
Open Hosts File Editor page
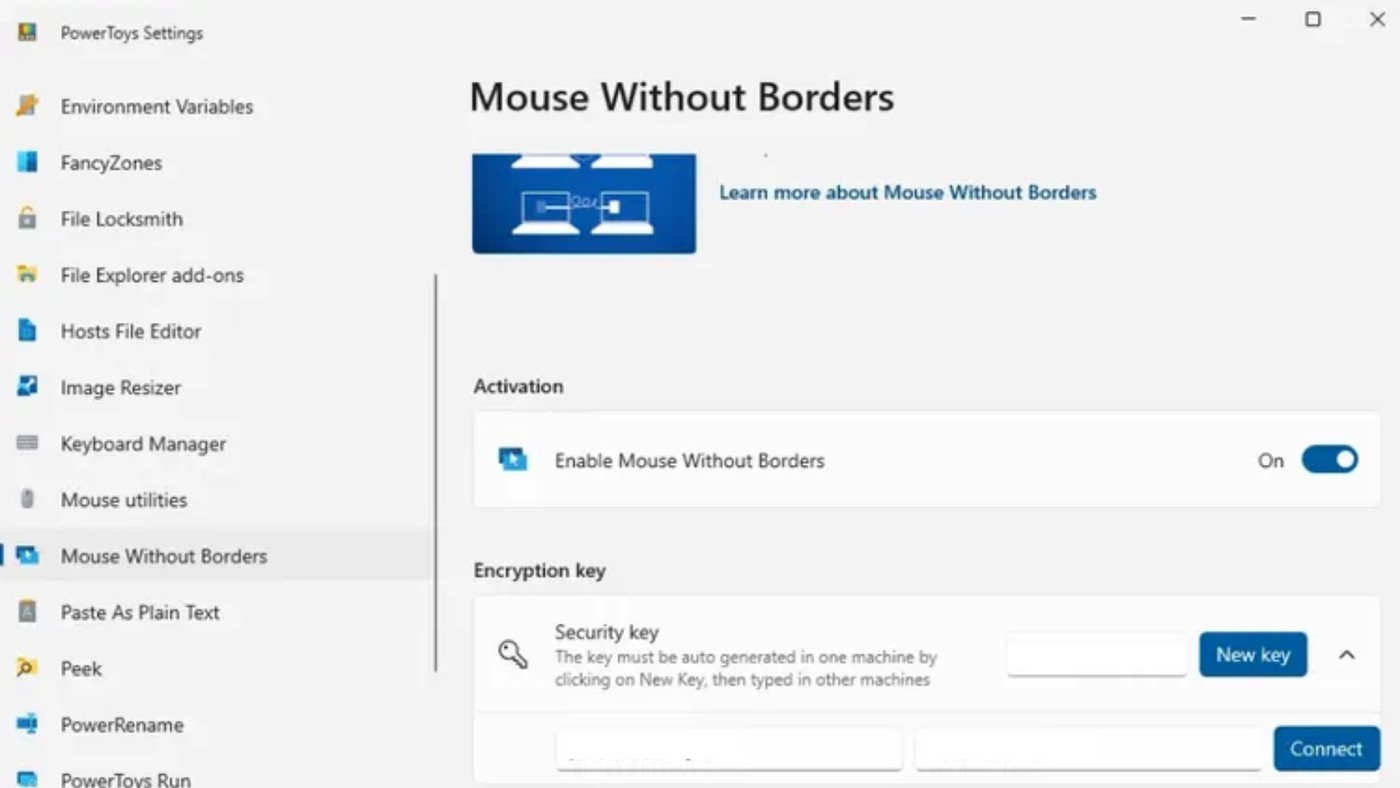tap(131, 331)
